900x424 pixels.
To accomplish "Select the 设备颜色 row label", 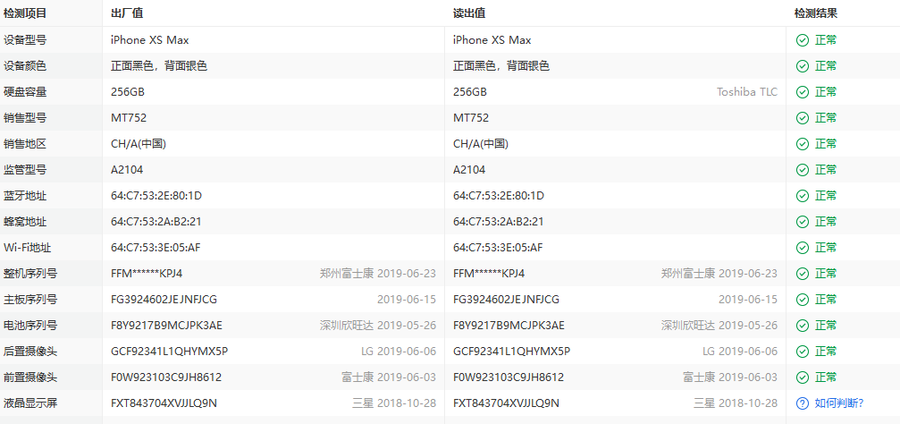I will 25,66.
